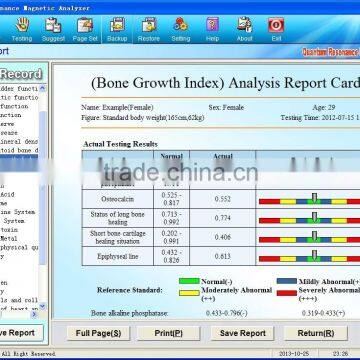
Task: Click the yellow Moderately Abnormal legend swatch
Action: tap(189, 293)
